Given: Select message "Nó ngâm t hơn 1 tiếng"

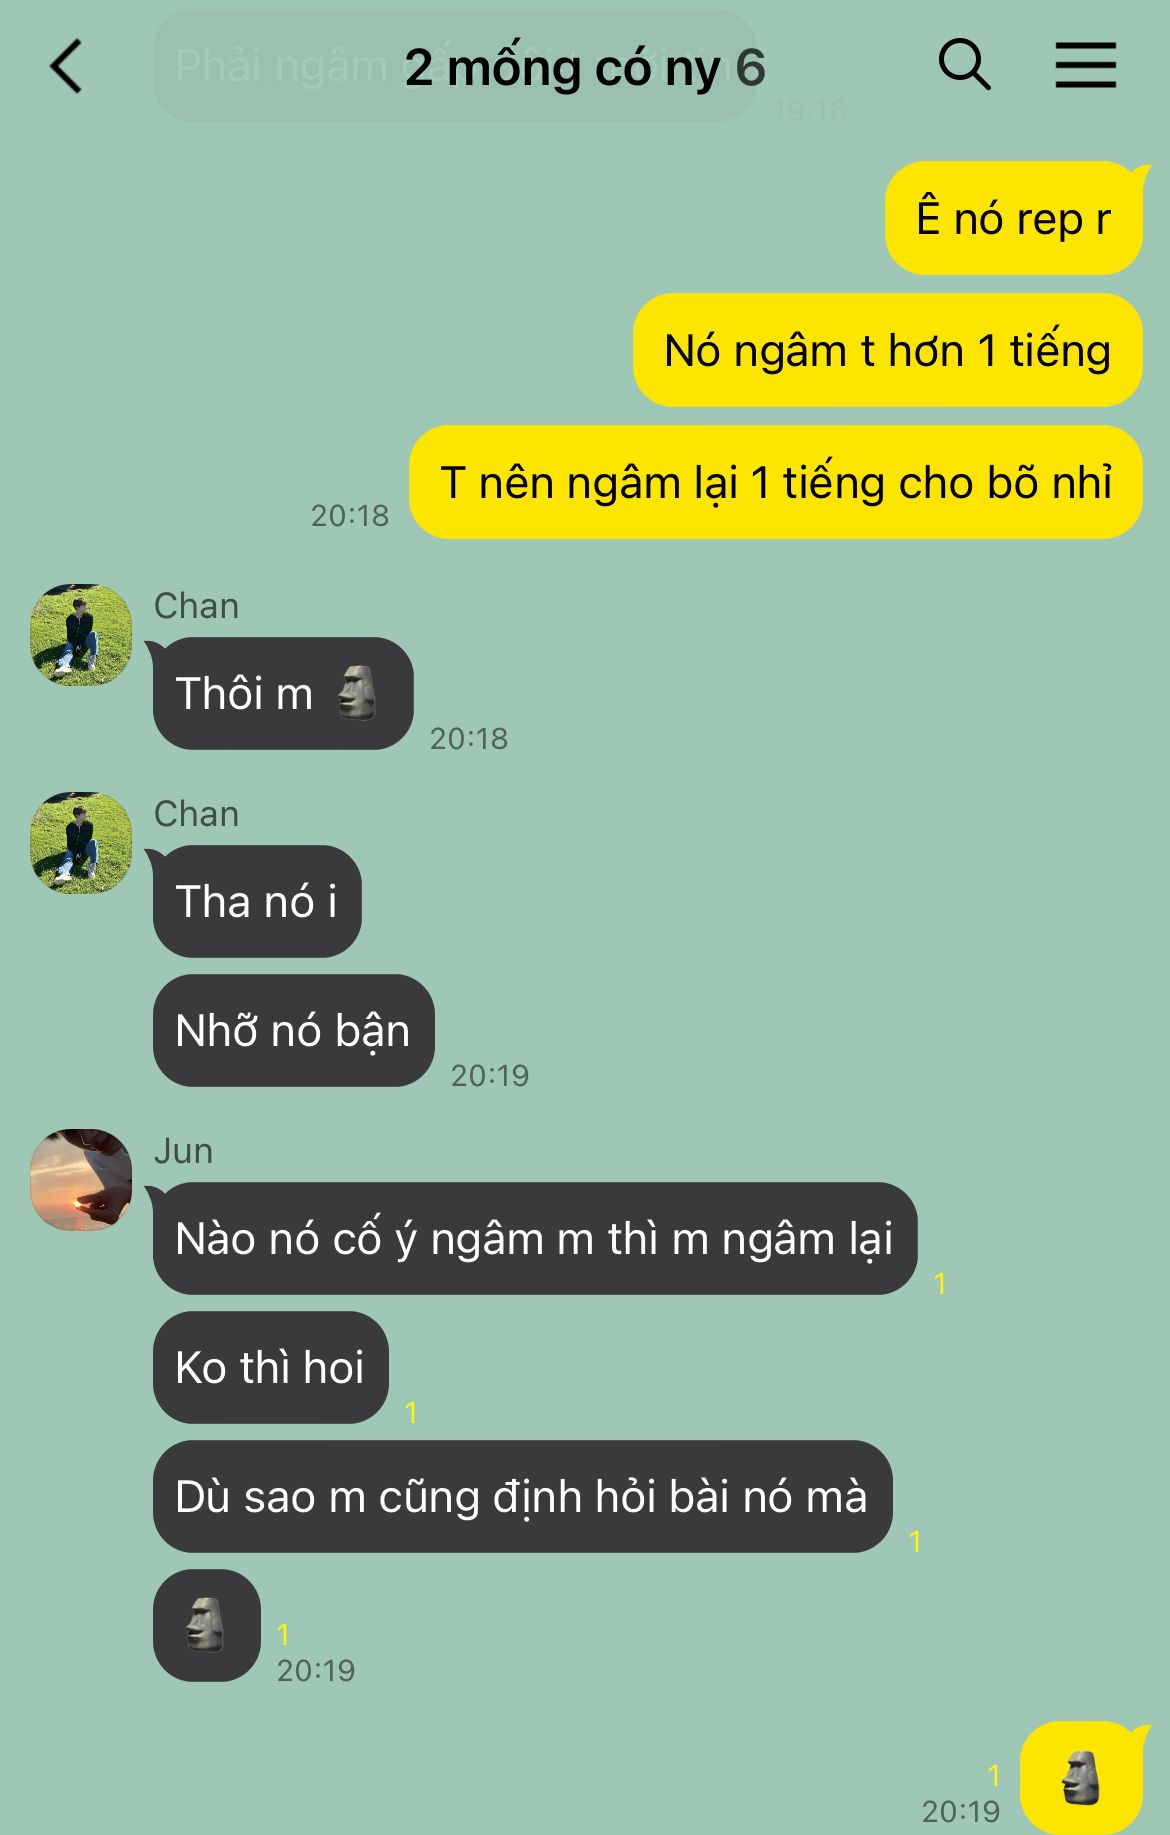Looking at the screenshot, I should click(x=888, y=350).
